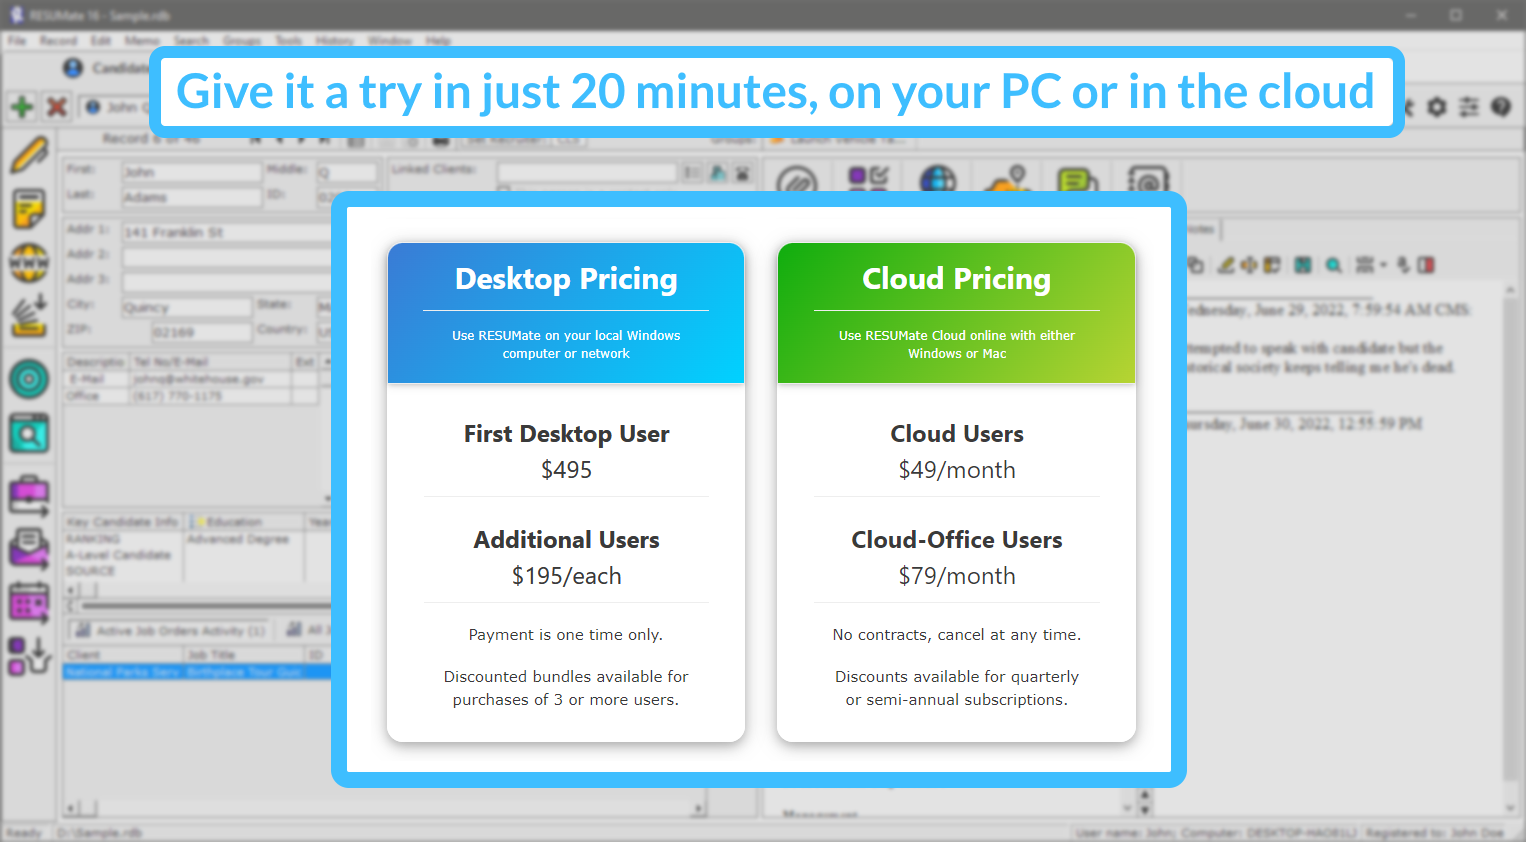Select the John record tab next to the red X
Screen dimensions: 1526x842
115,106
